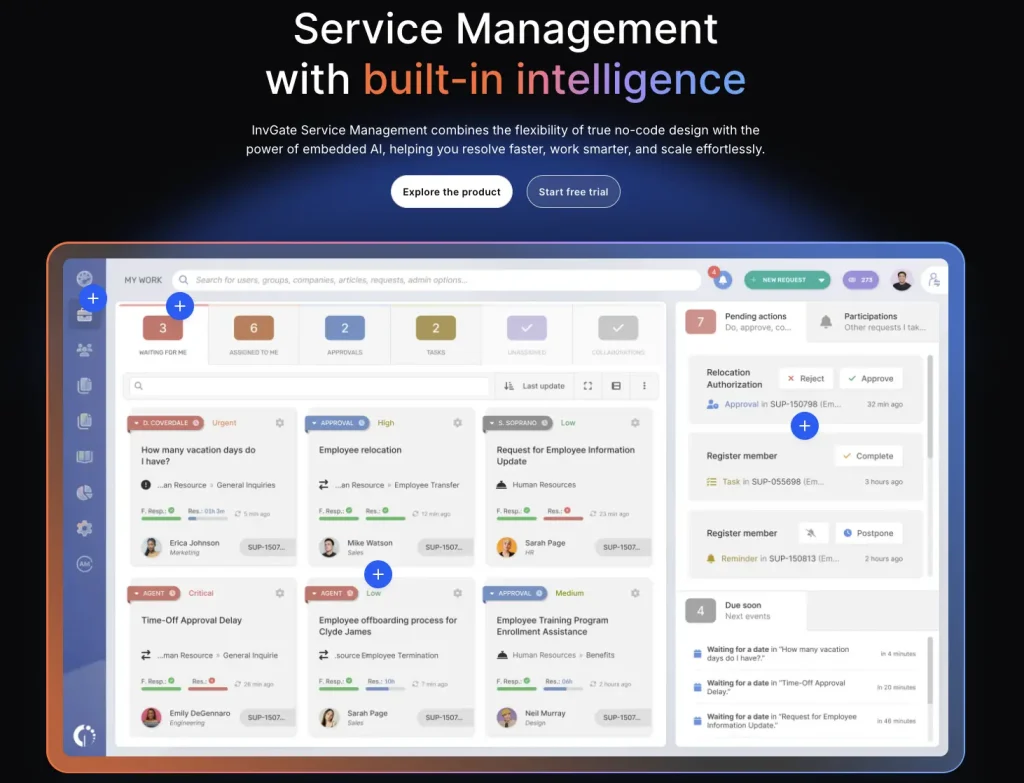
Task: Click the blue plus hotspot below Mike Watson card
Action: 377,574
